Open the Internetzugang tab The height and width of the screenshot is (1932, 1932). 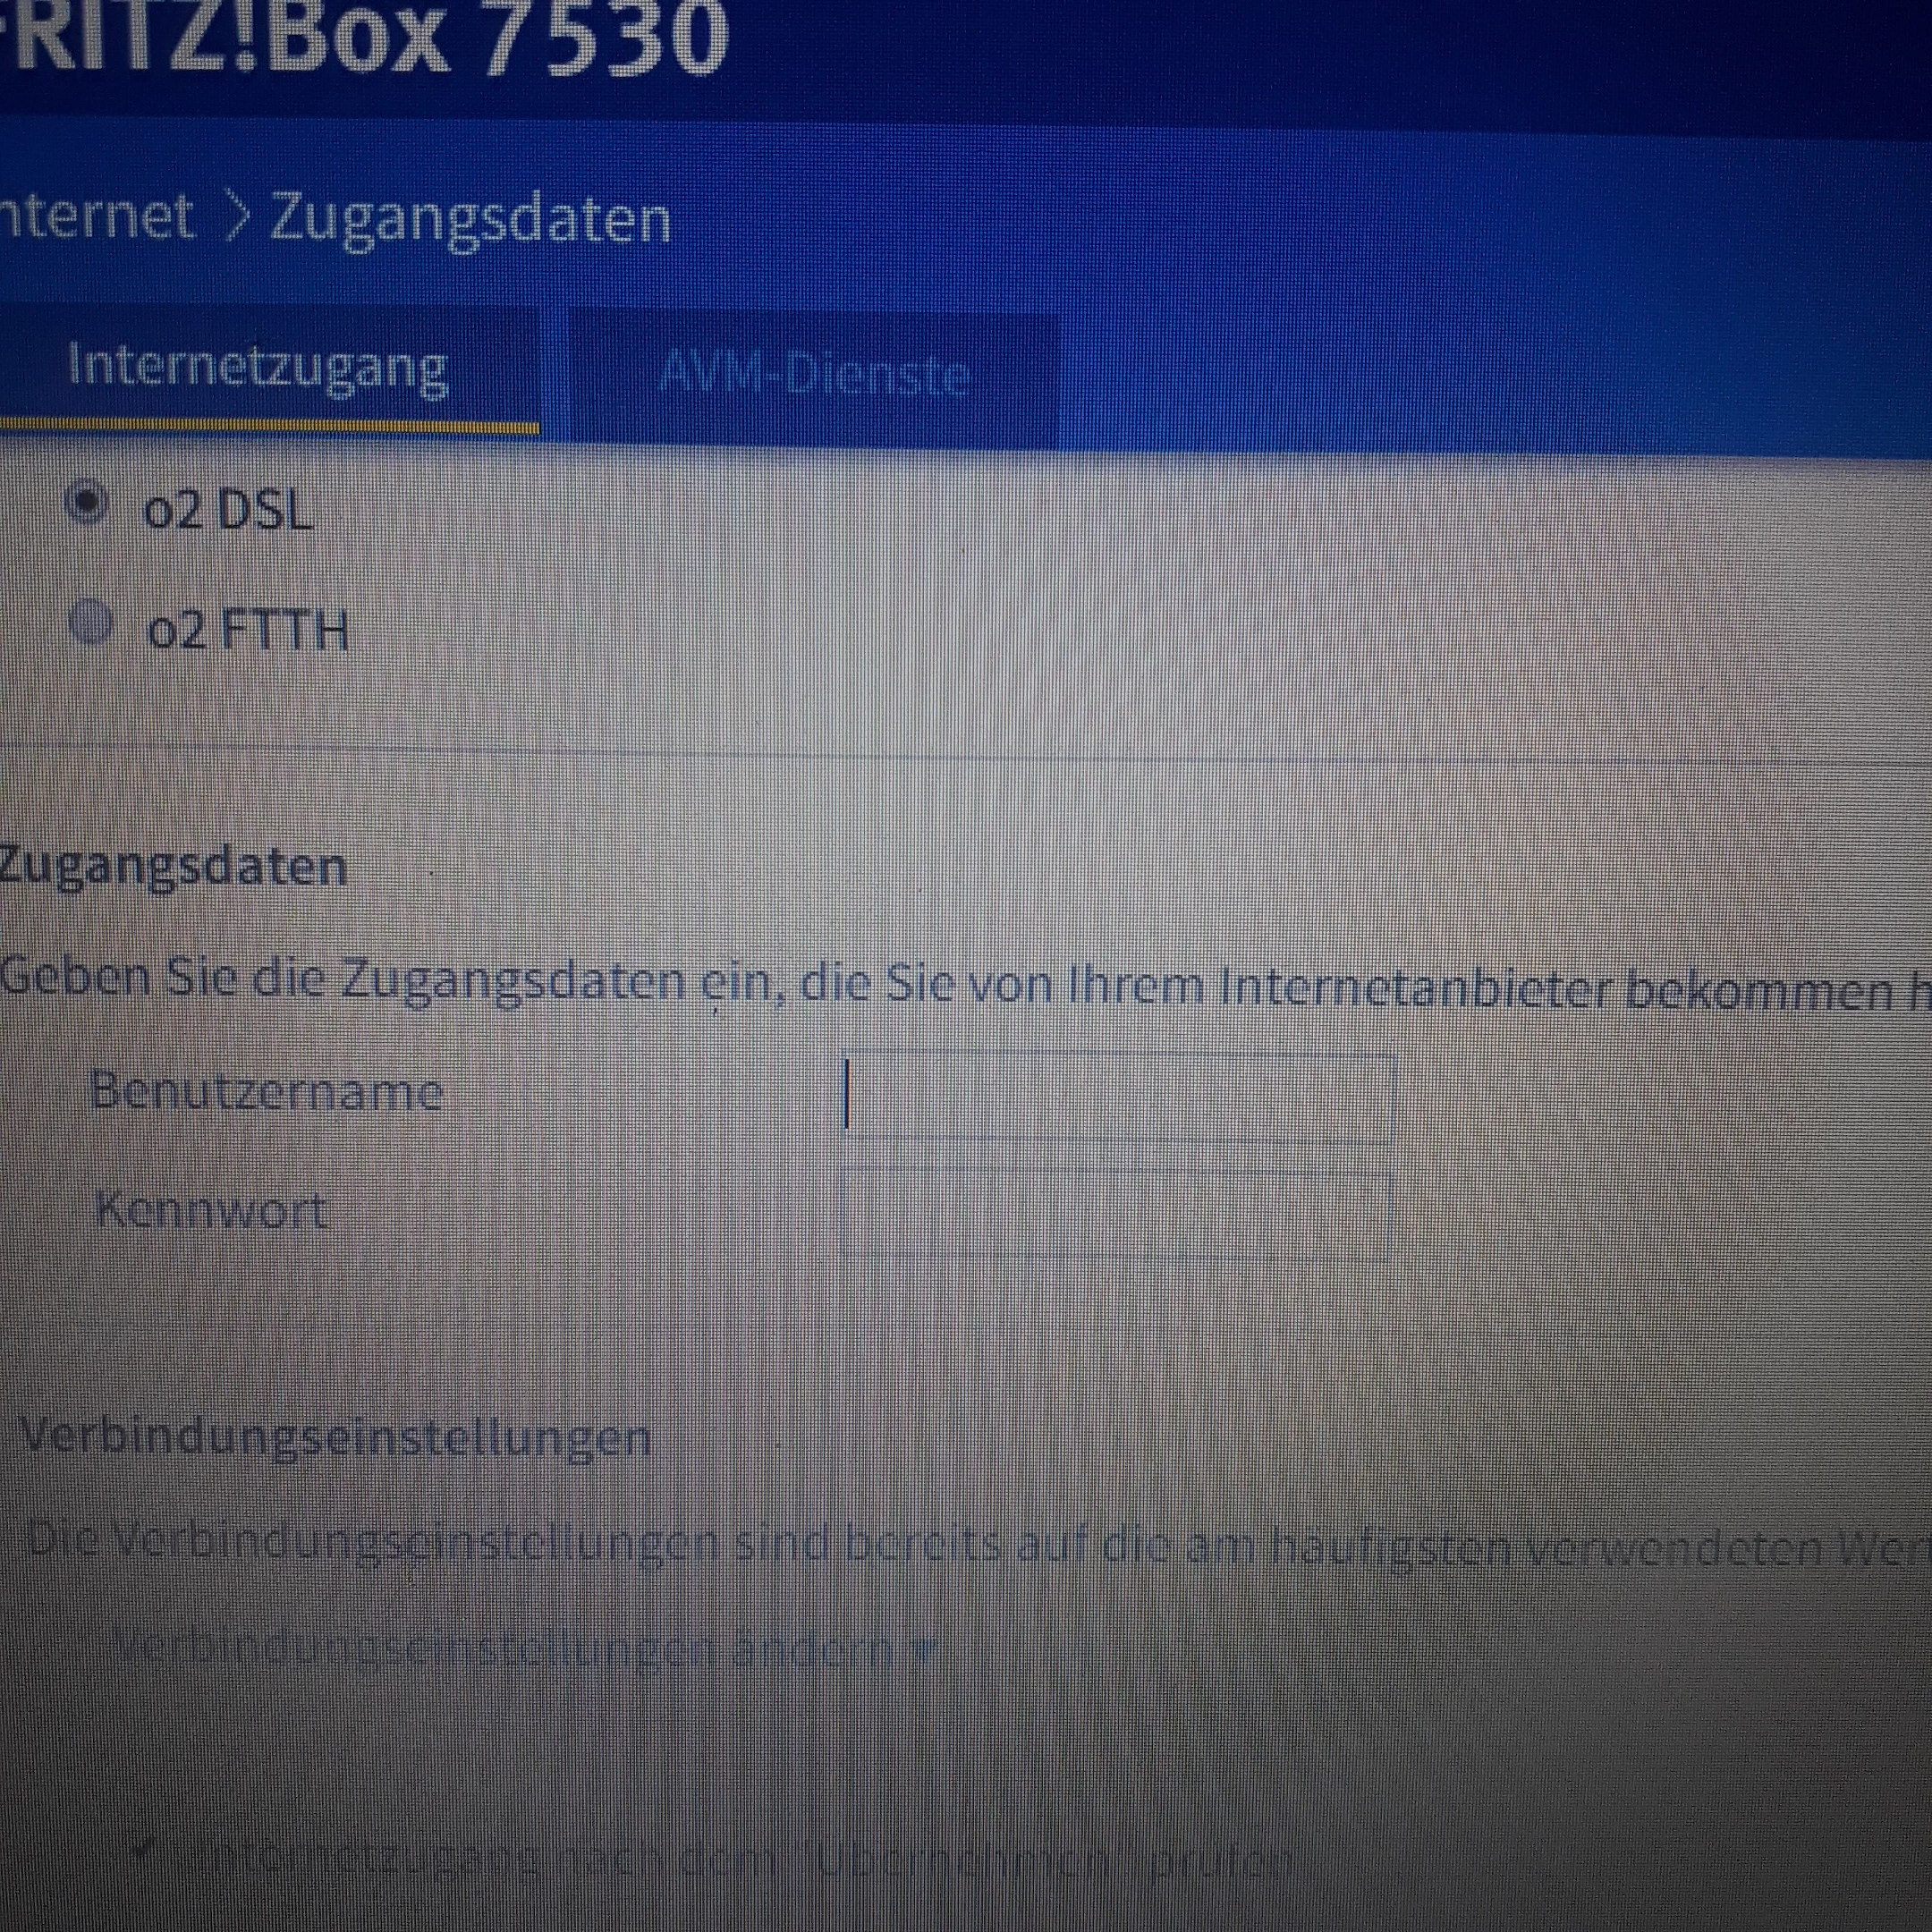point(257,367)
